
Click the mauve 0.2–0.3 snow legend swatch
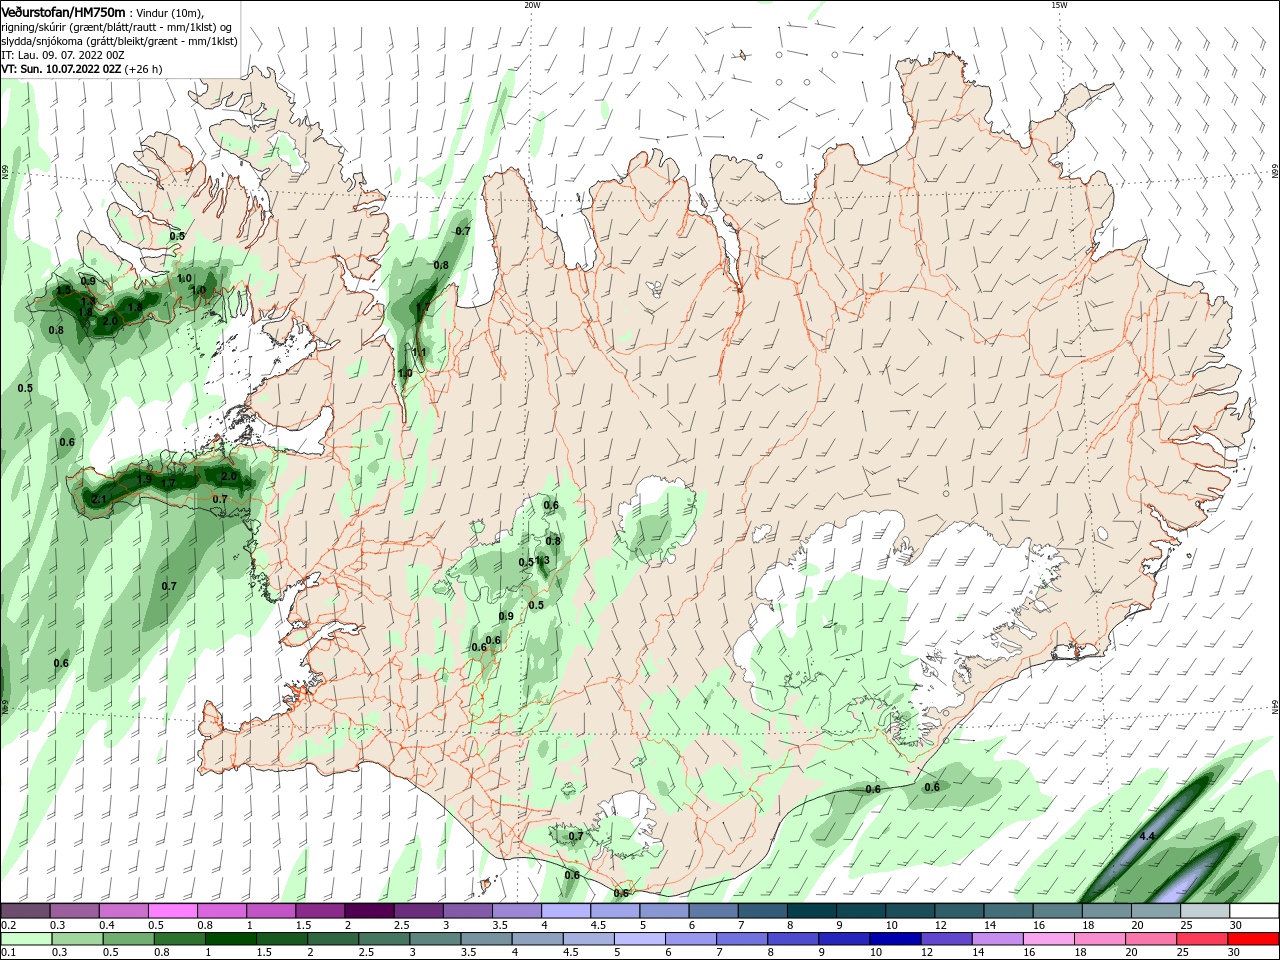pyautogui.click(x=25, y=911)
